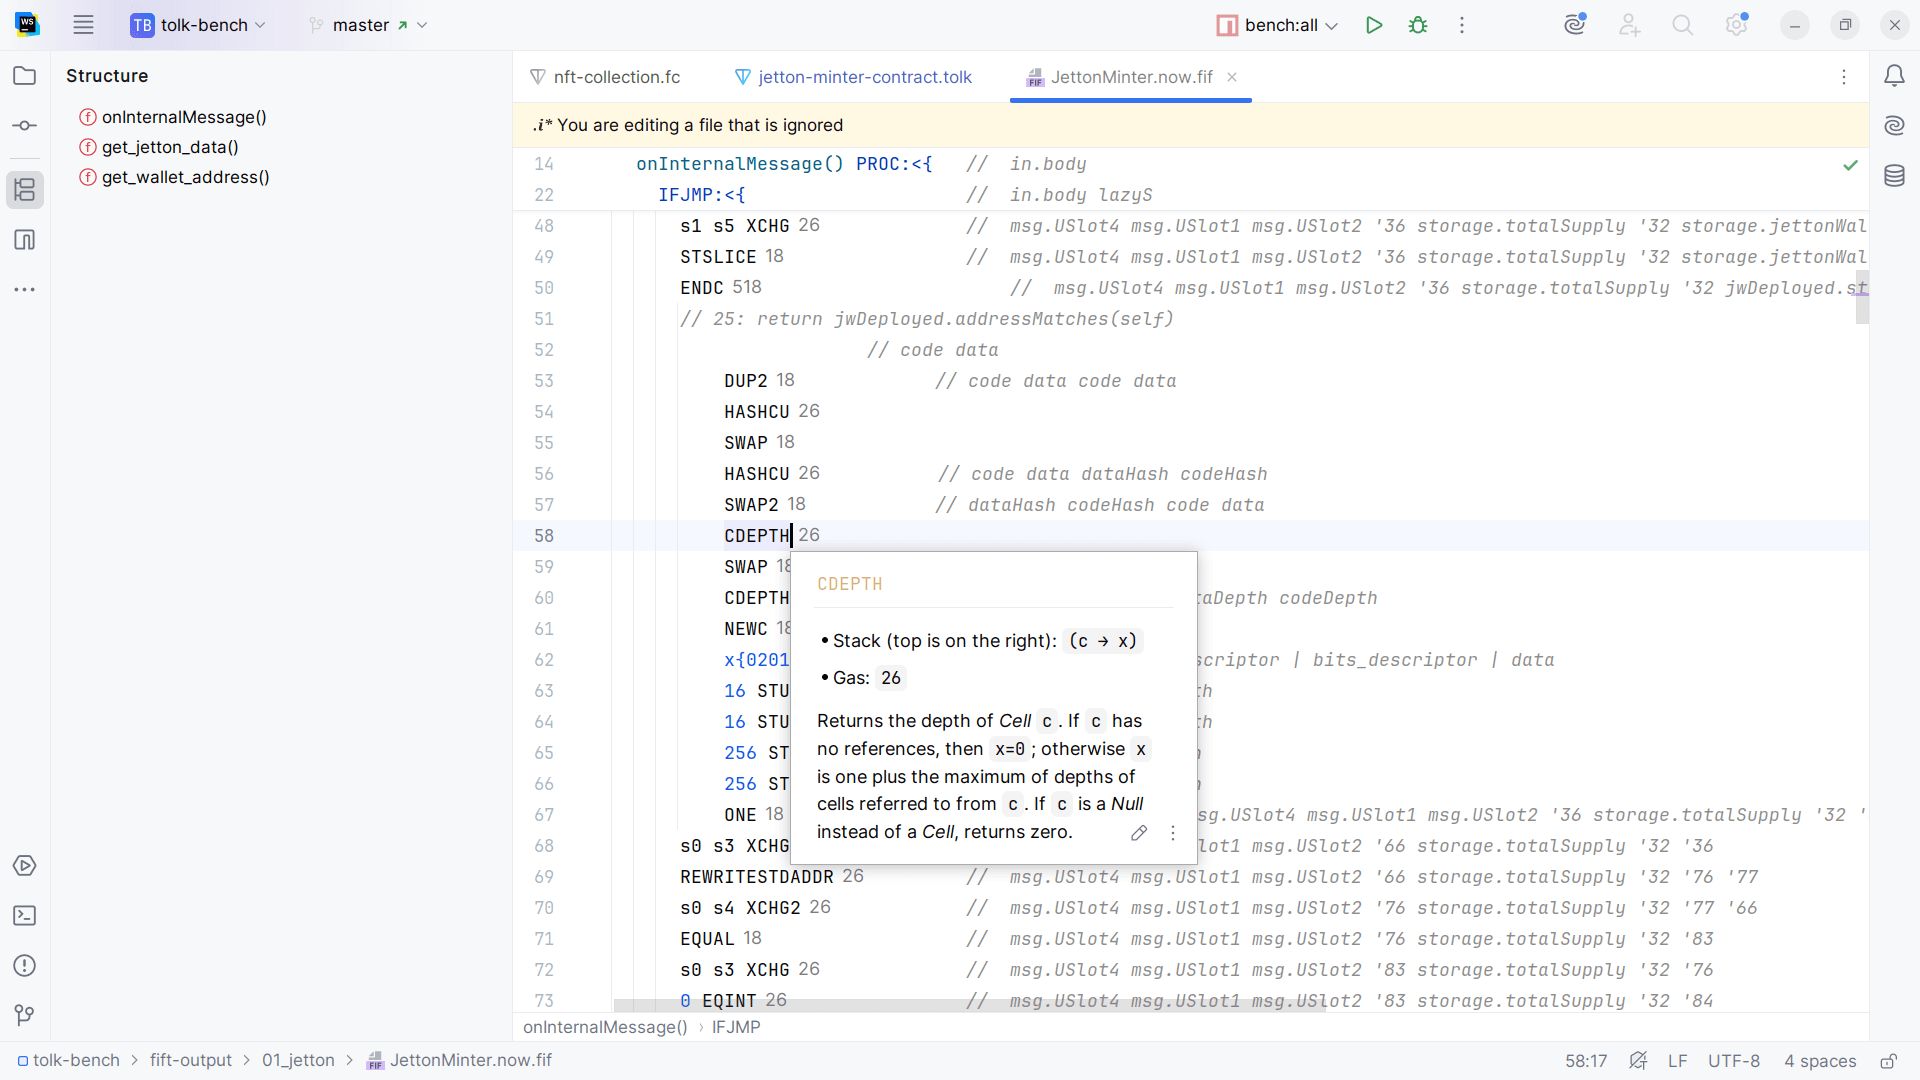This screenshot has height=1080, width=1920.
Task: Open the Terminal tool window
Action: pyautogui.click(x=25, y=916)
